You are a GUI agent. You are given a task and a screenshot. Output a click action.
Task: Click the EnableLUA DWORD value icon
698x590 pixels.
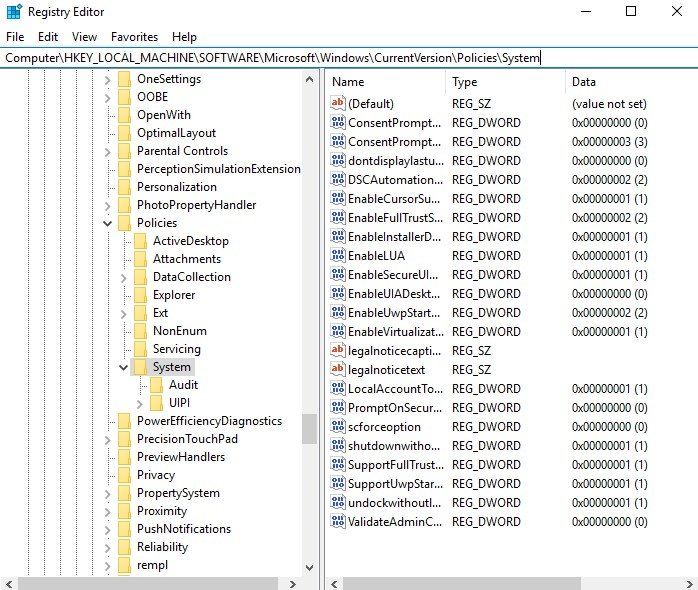(x=337, y=256)
